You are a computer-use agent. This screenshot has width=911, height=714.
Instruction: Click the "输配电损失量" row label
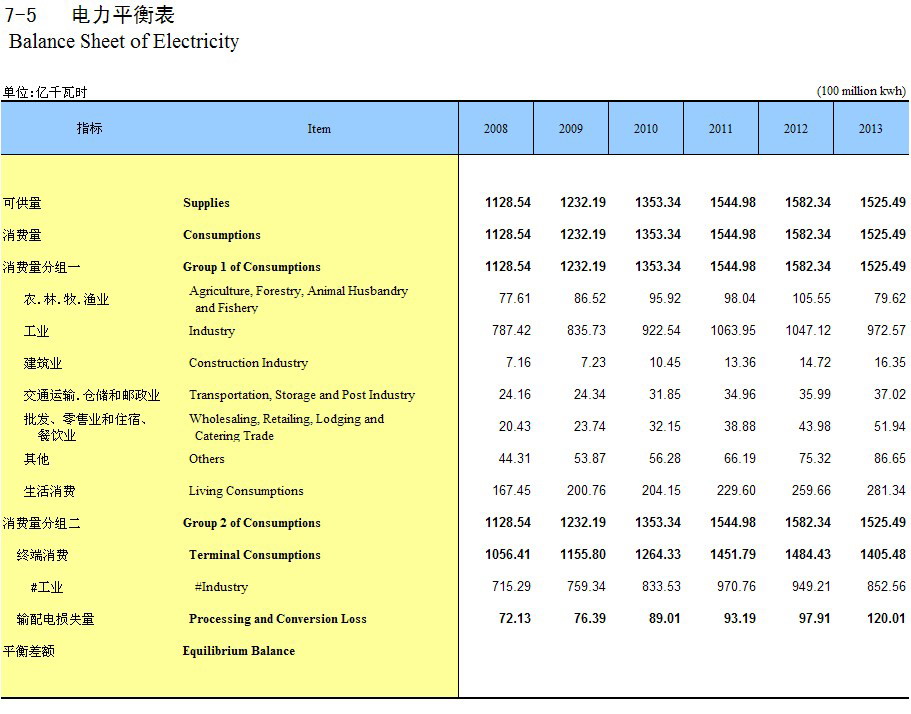click(55, 619)
